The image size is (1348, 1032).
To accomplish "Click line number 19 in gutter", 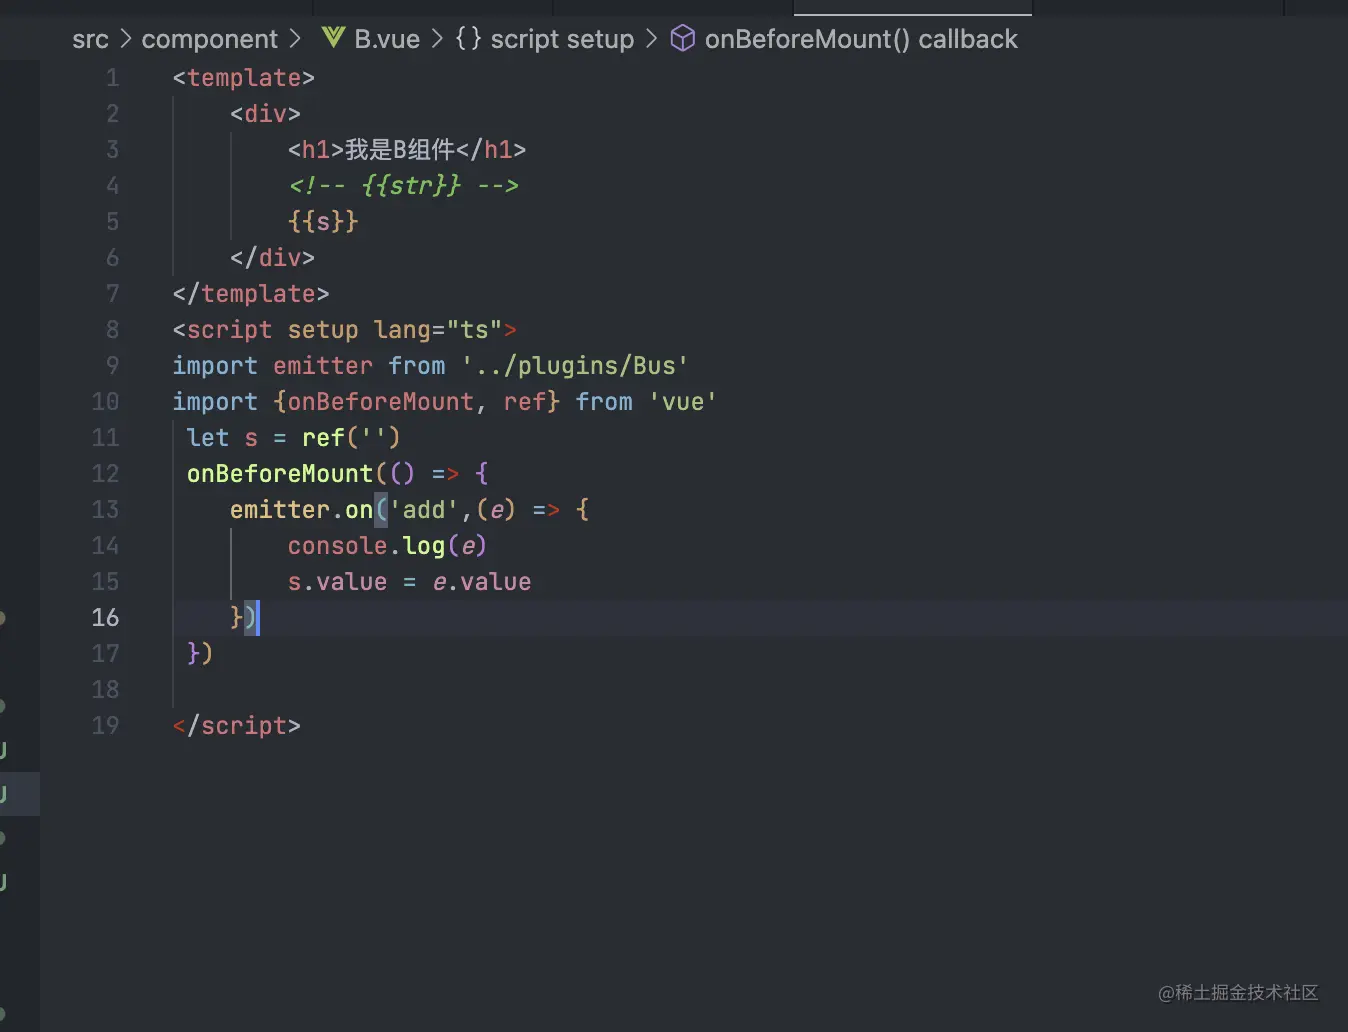I will click(105, 726).
